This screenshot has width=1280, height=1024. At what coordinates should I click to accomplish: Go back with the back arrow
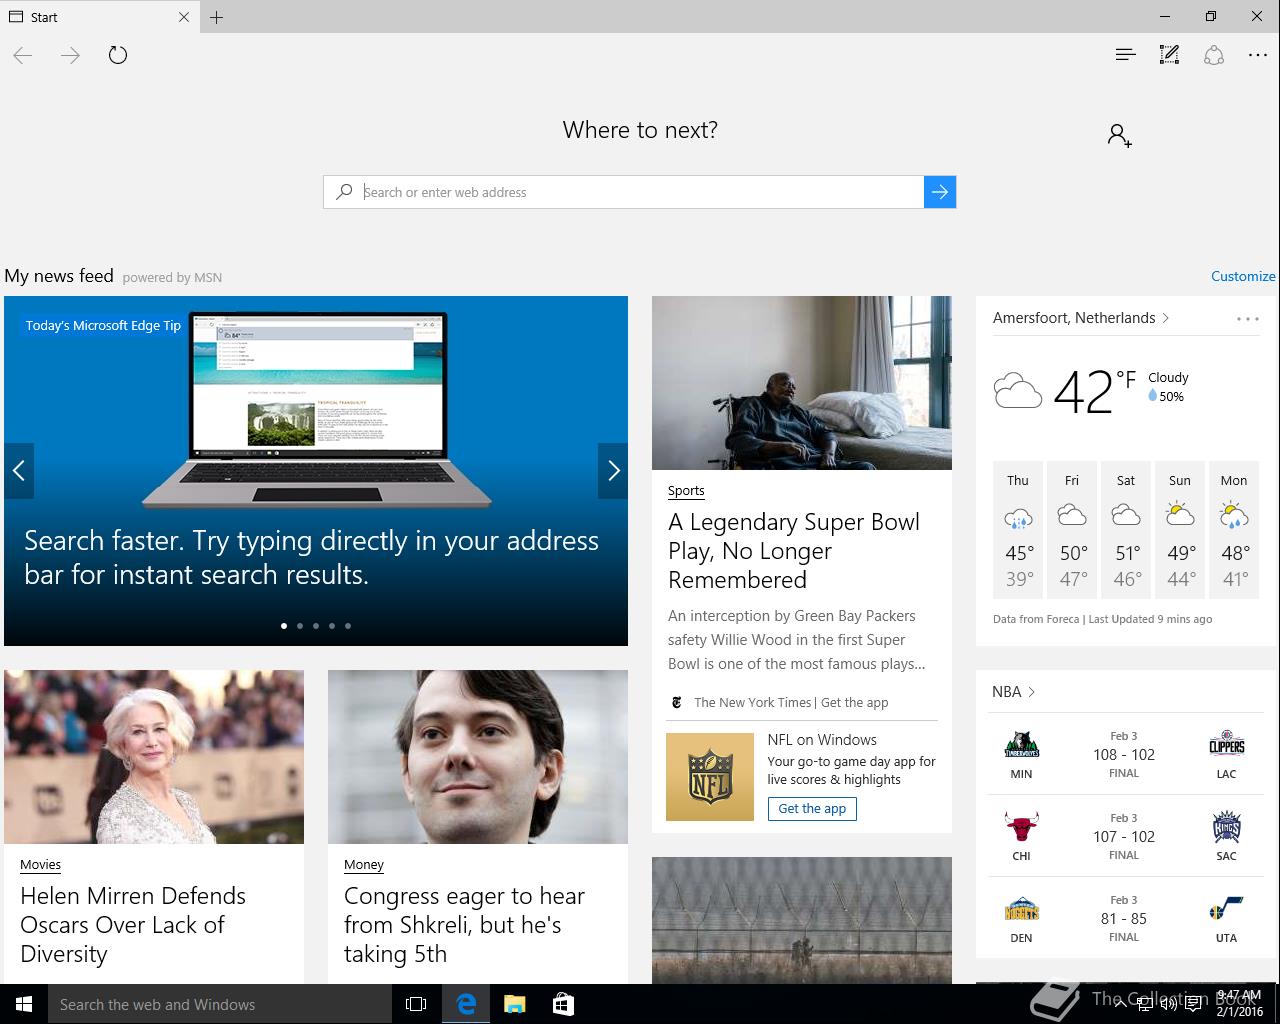coord(23,56)
